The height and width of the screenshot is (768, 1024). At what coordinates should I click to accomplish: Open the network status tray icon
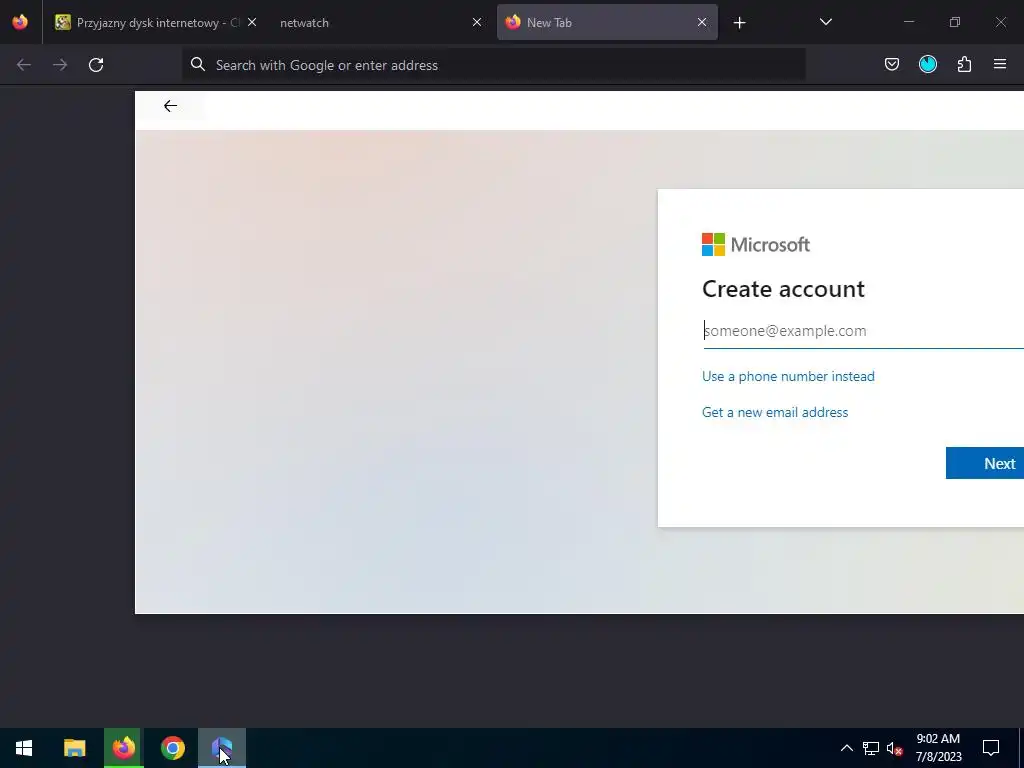[x=871, y=748]
